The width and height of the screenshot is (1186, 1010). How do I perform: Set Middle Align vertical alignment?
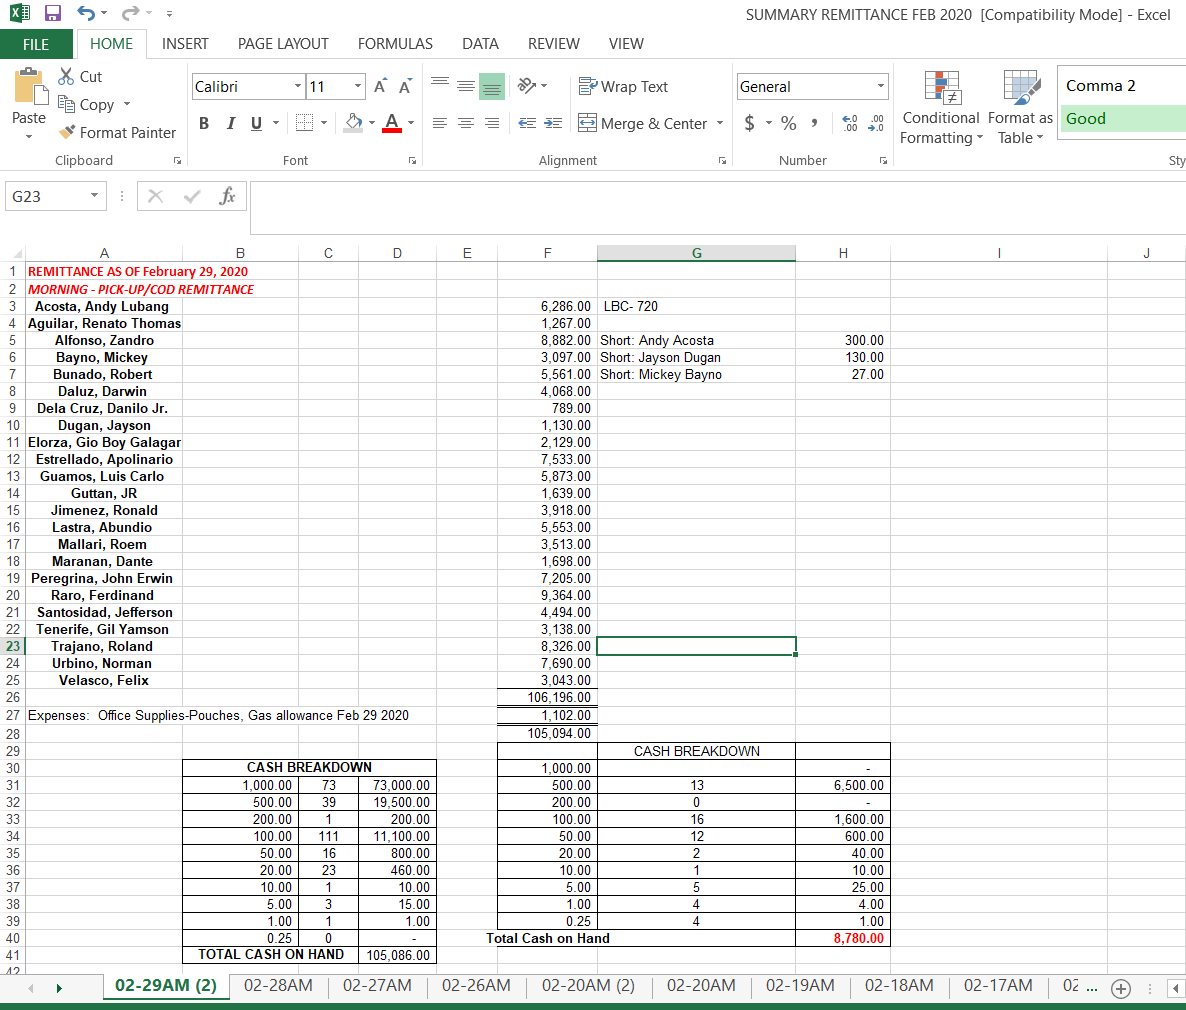click(x=466, y=85)
